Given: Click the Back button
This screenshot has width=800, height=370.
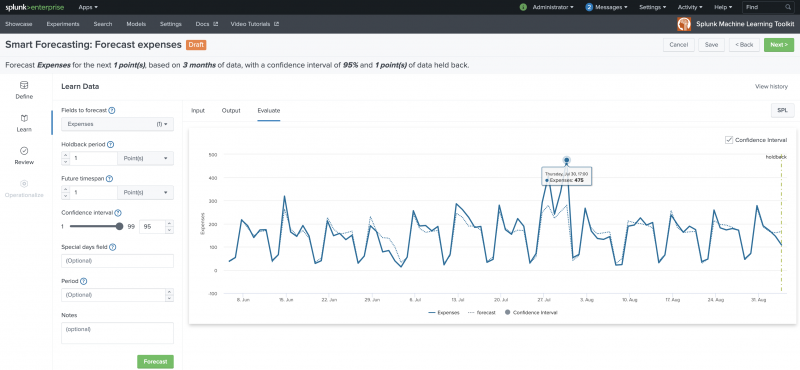Looking at the screenshot, I should [744, 45].
